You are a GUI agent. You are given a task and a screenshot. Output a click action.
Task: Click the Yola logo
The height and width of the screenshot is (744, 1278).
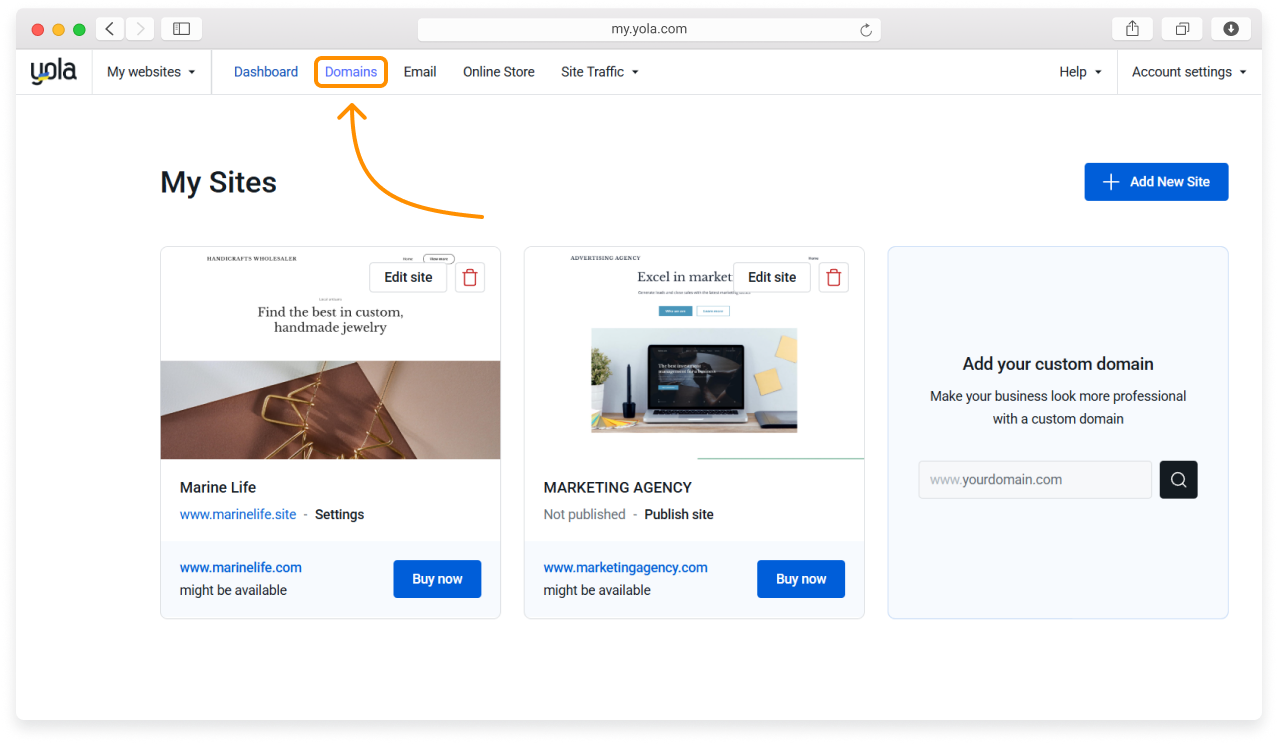click(x=53, y=72)
